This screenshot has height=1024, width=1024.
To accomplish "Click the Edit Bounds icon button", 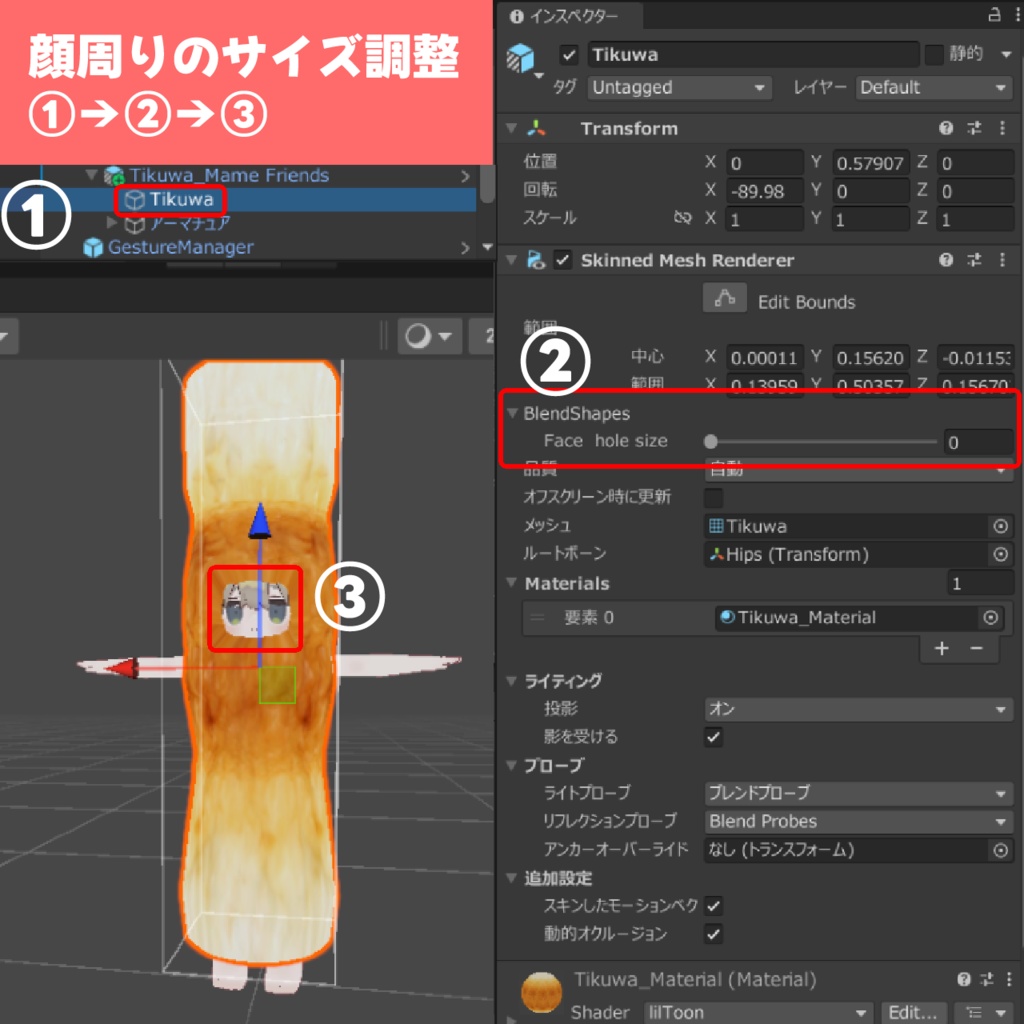I will (724, 298).
